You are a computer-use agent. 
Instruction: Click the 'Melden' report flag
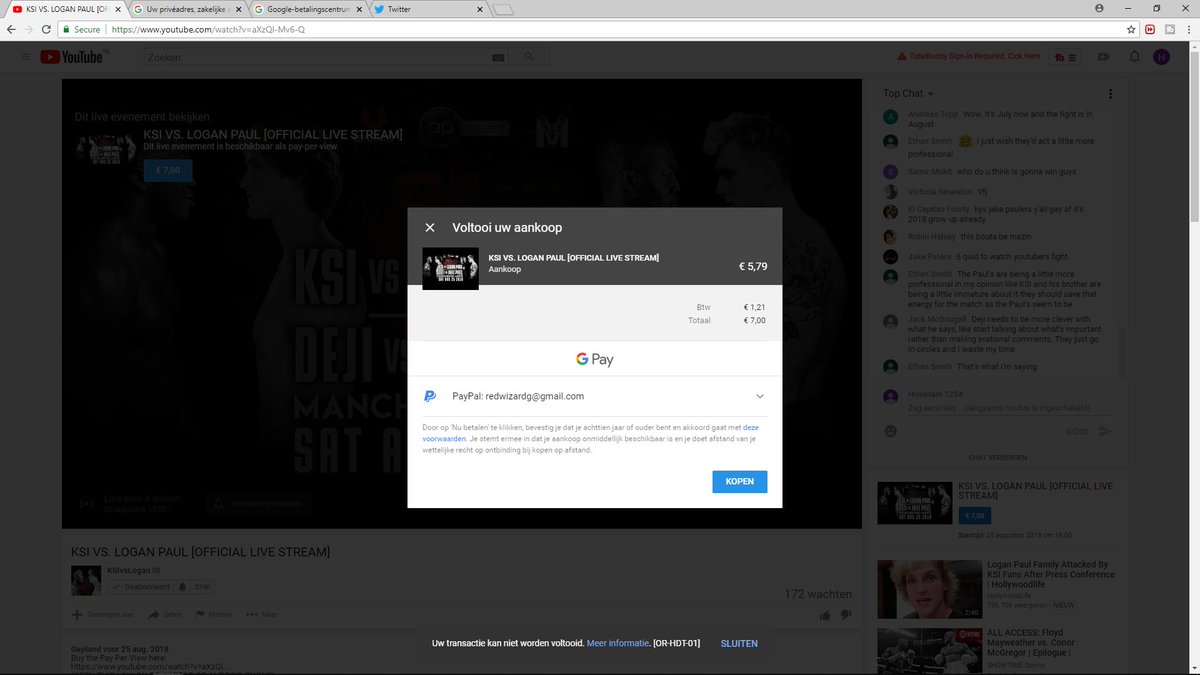[213, 614]
